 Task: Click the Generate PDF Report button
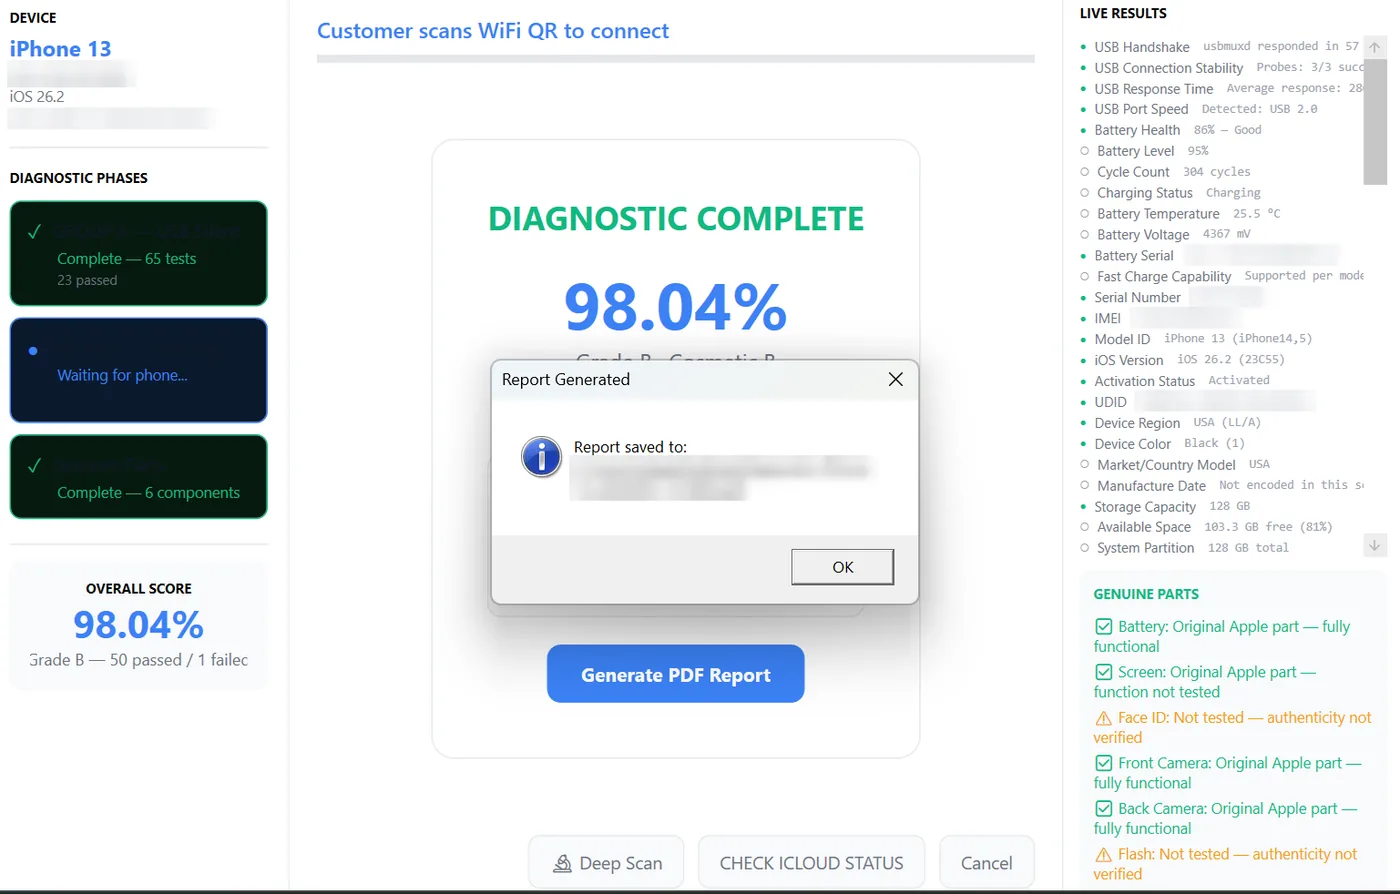click(676, 674)
